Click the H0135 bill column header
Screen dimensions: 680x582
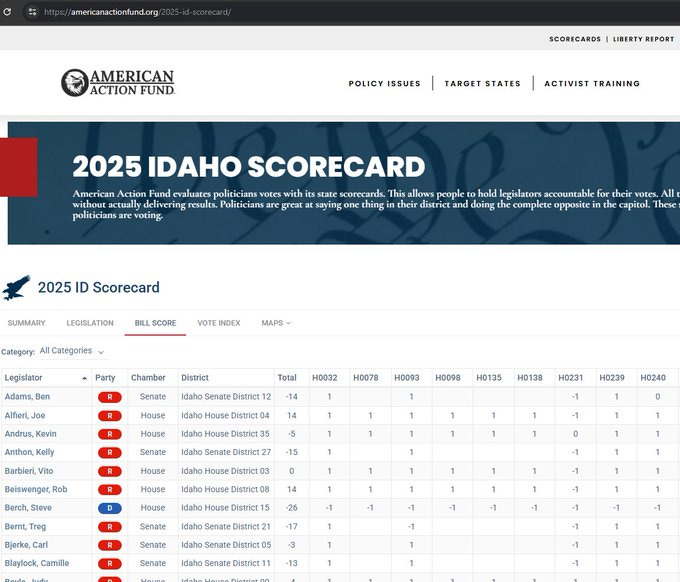(489, 378)
